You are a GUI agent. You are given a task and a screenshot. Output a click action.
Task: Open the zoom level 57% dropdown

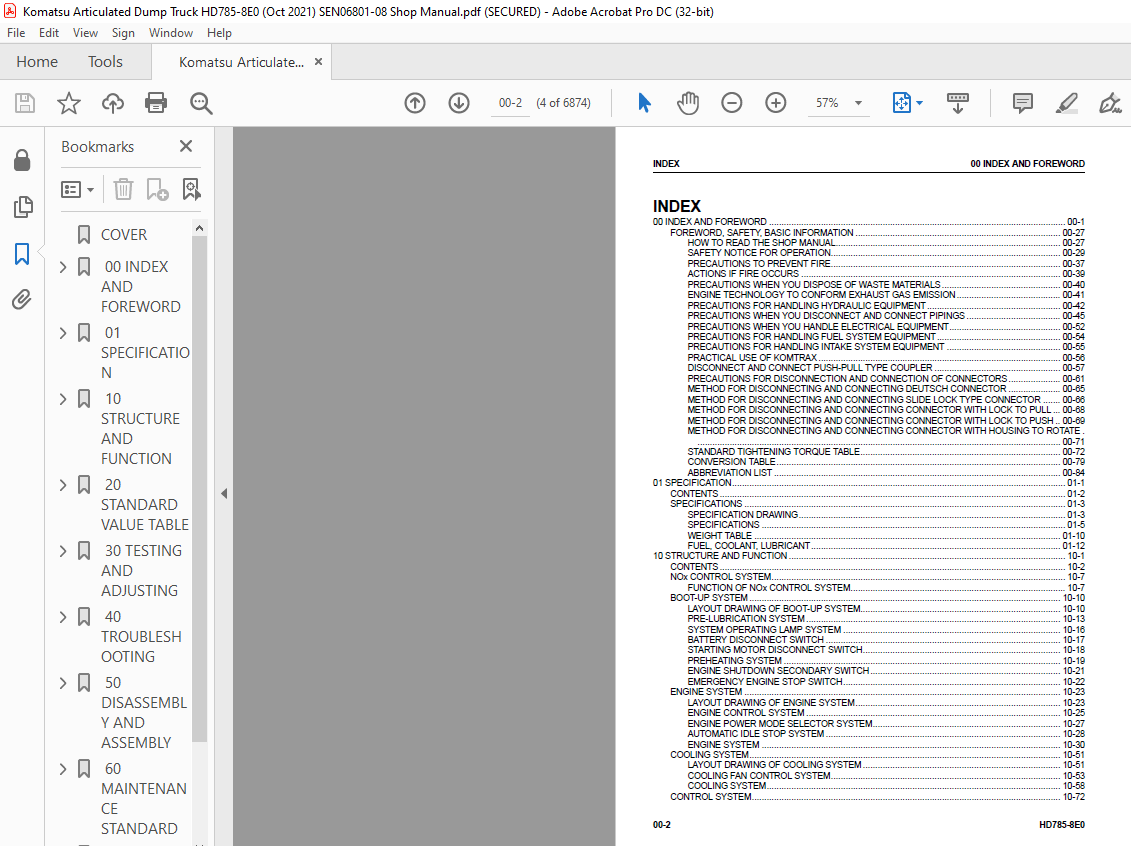click(x=858, y=103)
